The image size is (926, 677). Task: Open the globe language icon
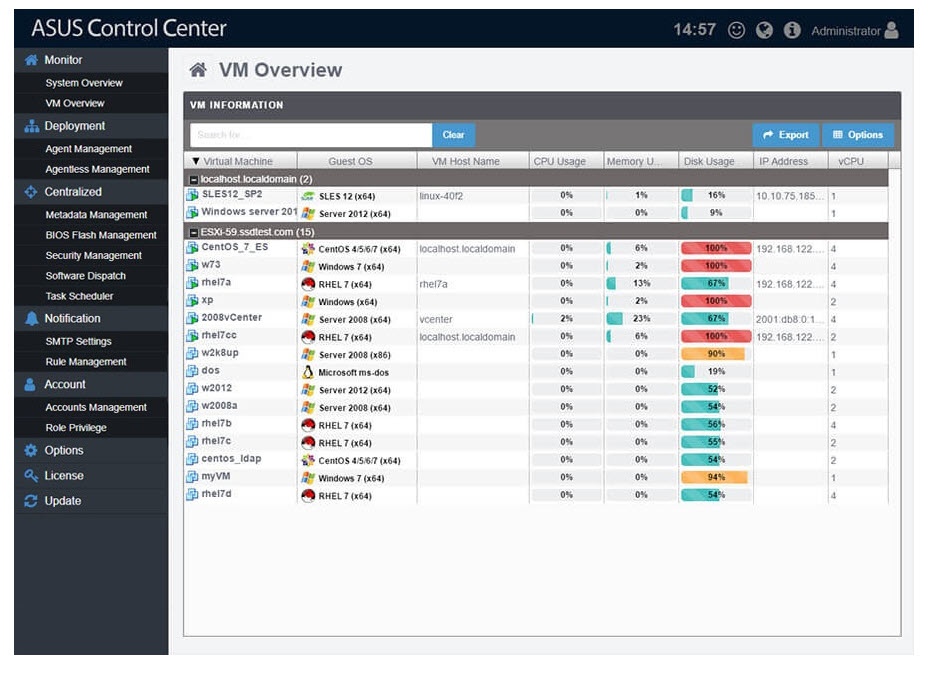click(x=764, y=30)
